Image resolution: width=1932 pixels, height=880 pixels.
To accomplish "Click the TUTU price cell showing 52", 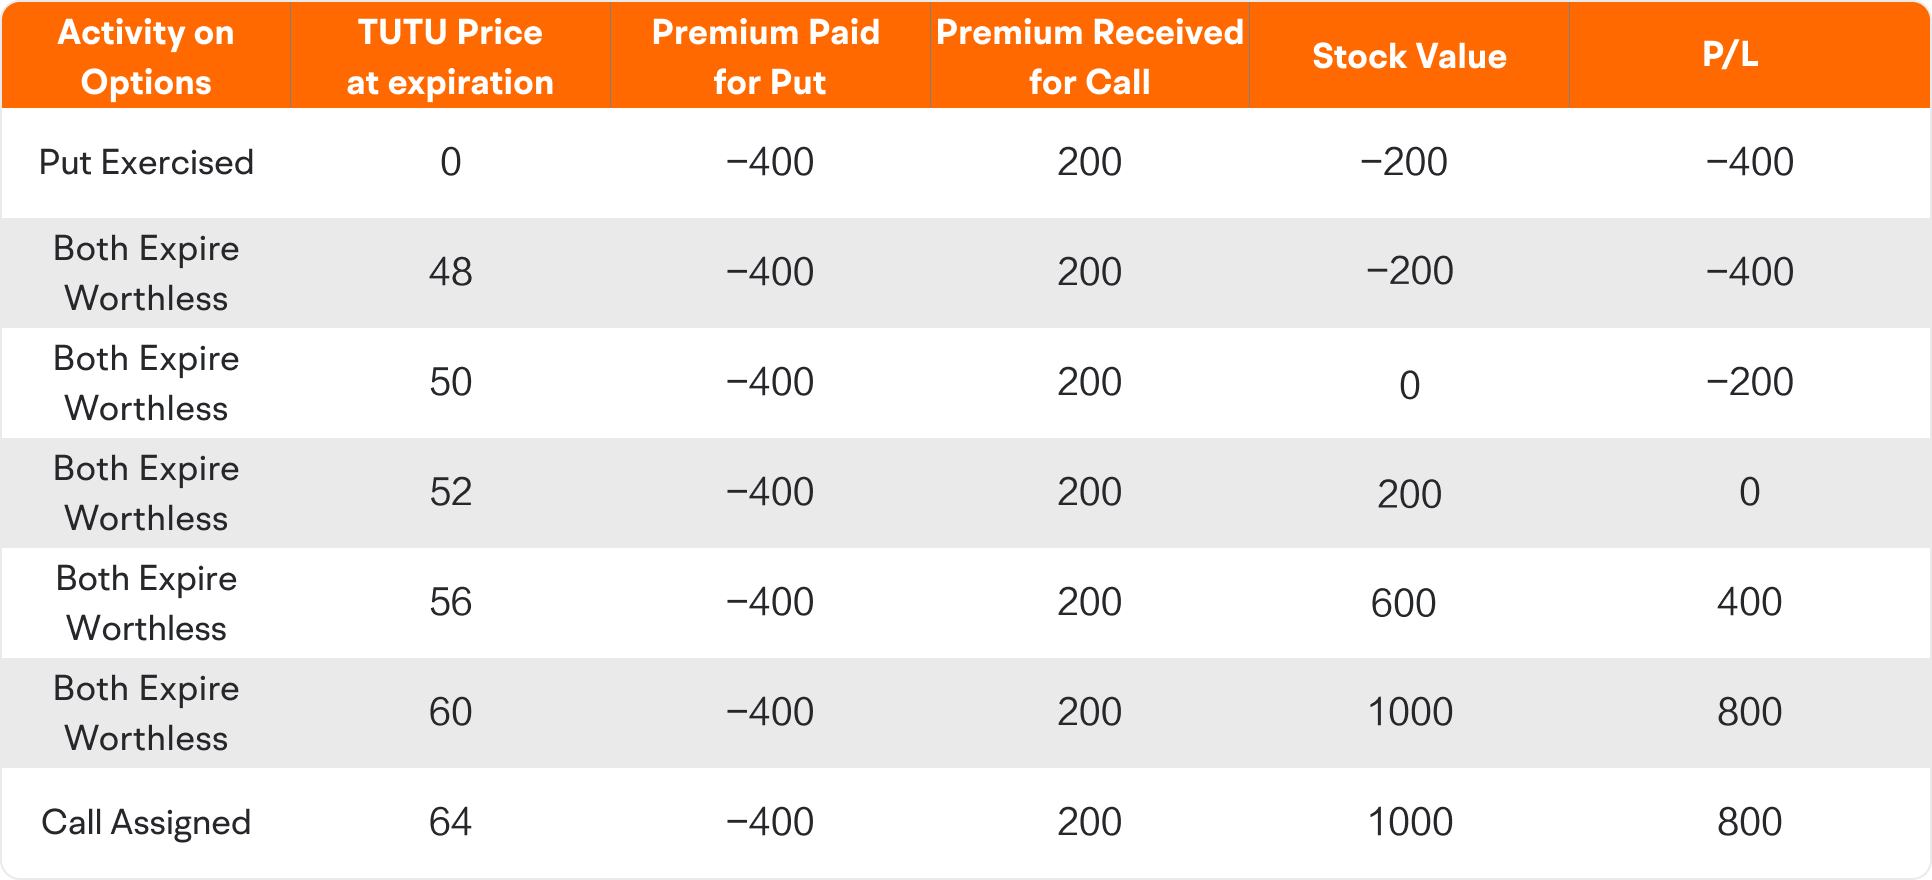I will 450,492.
